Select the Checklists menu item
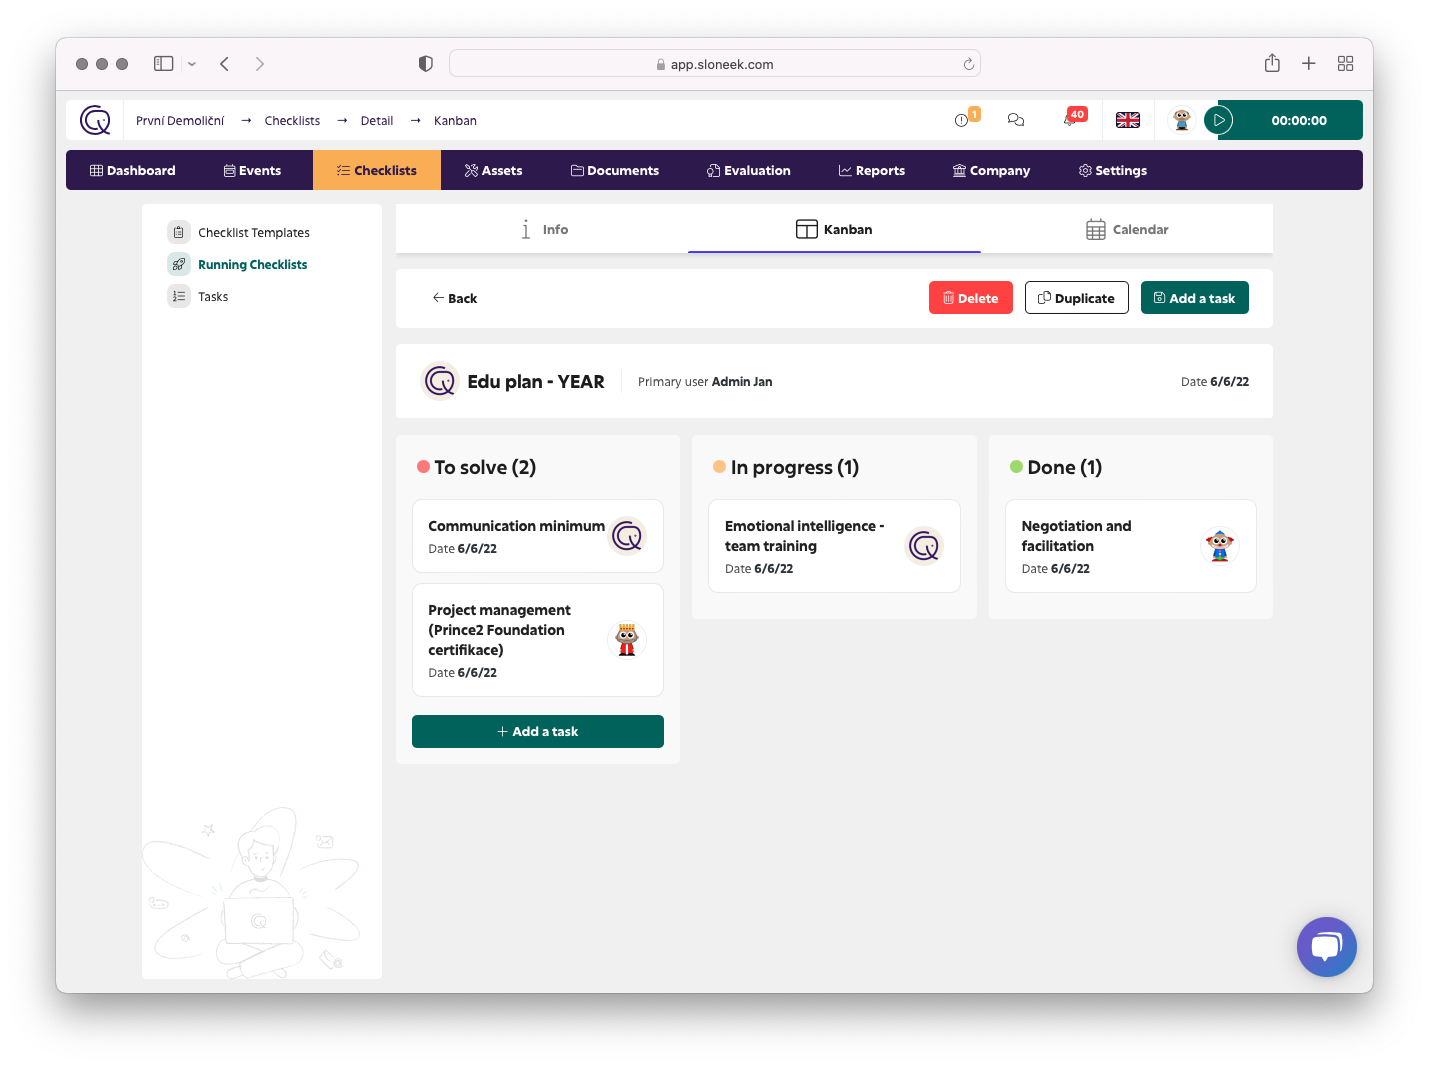 pos(377,170)
